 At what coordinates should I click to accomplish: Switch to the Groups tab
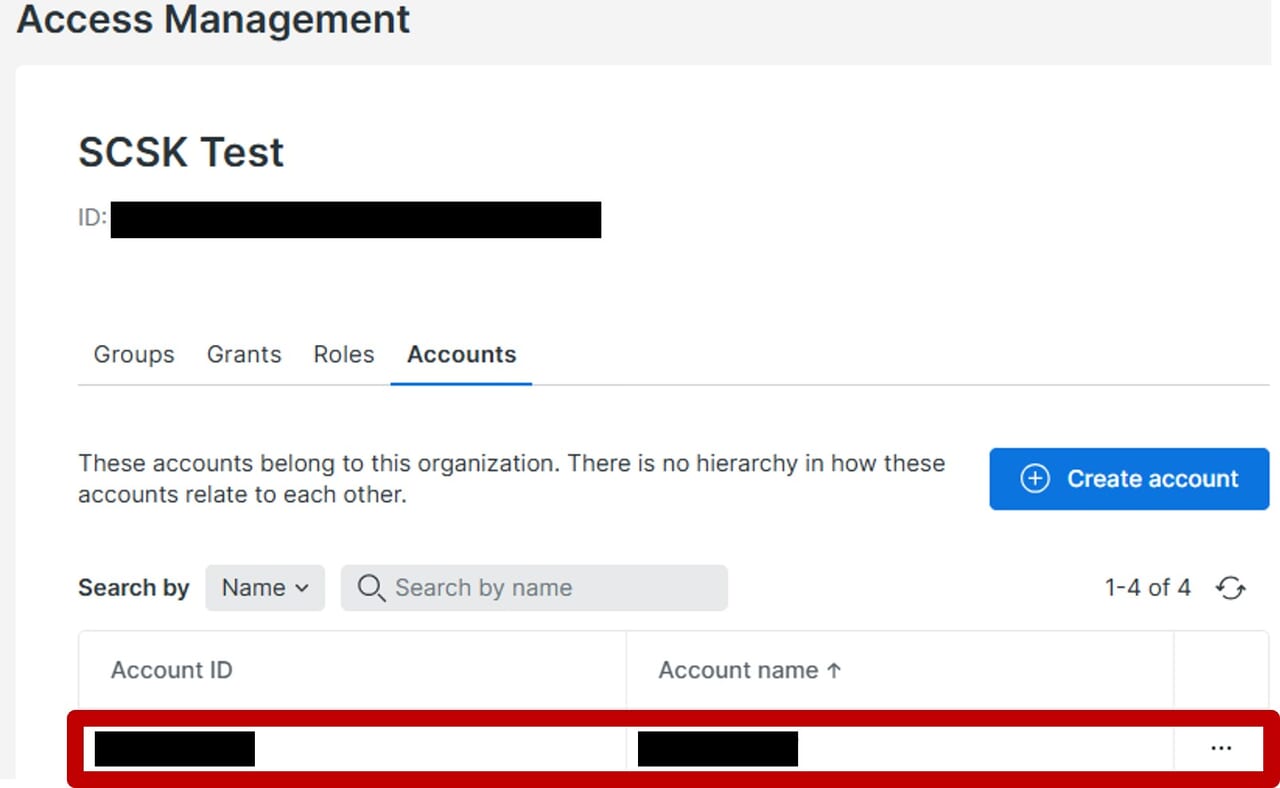point(134,355)
